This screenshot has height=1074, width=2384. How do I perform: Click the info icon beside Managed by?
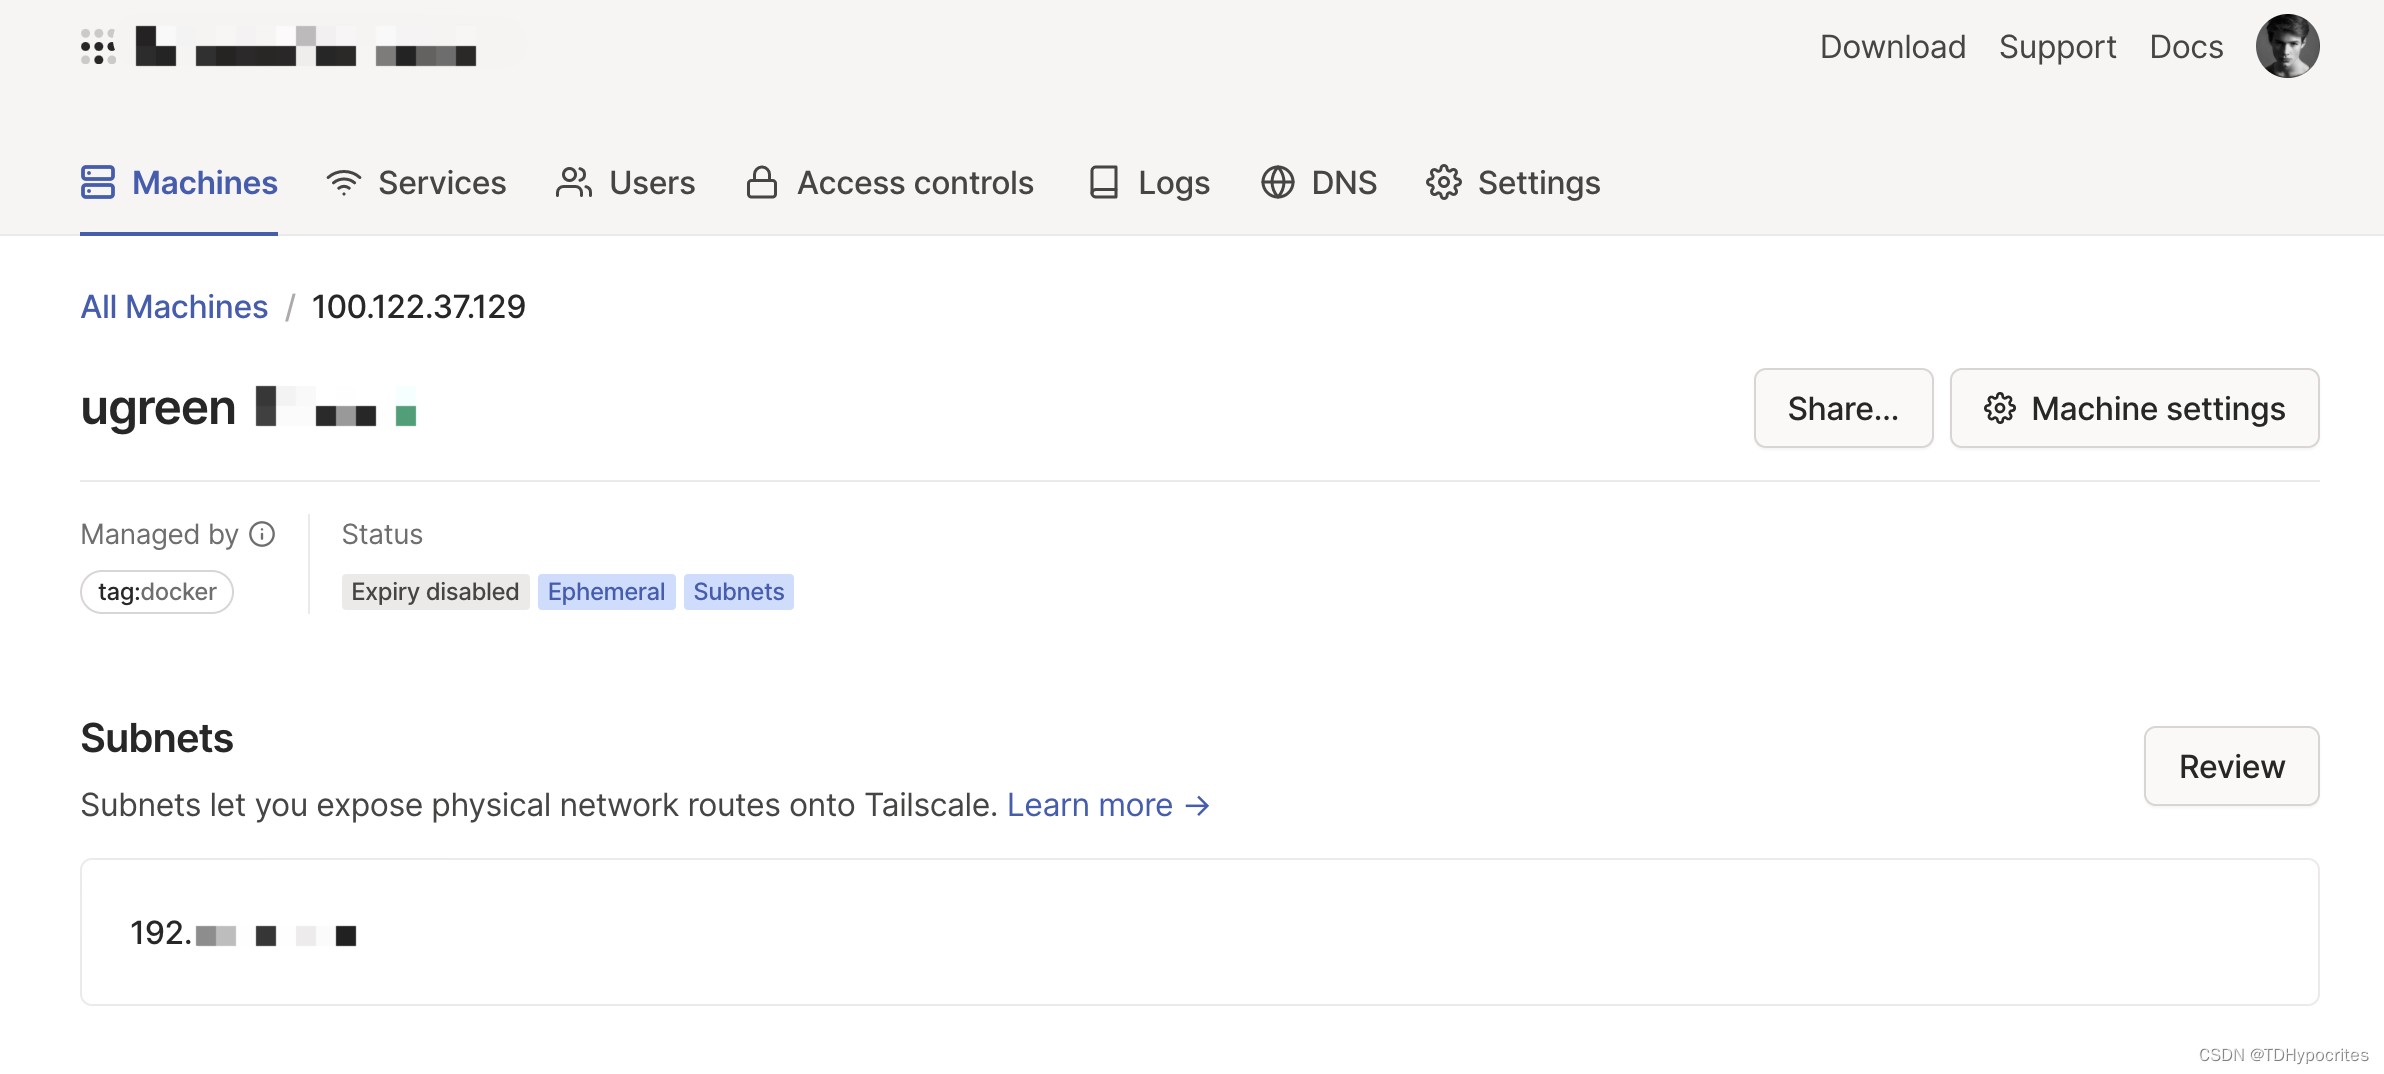point(262,534)
